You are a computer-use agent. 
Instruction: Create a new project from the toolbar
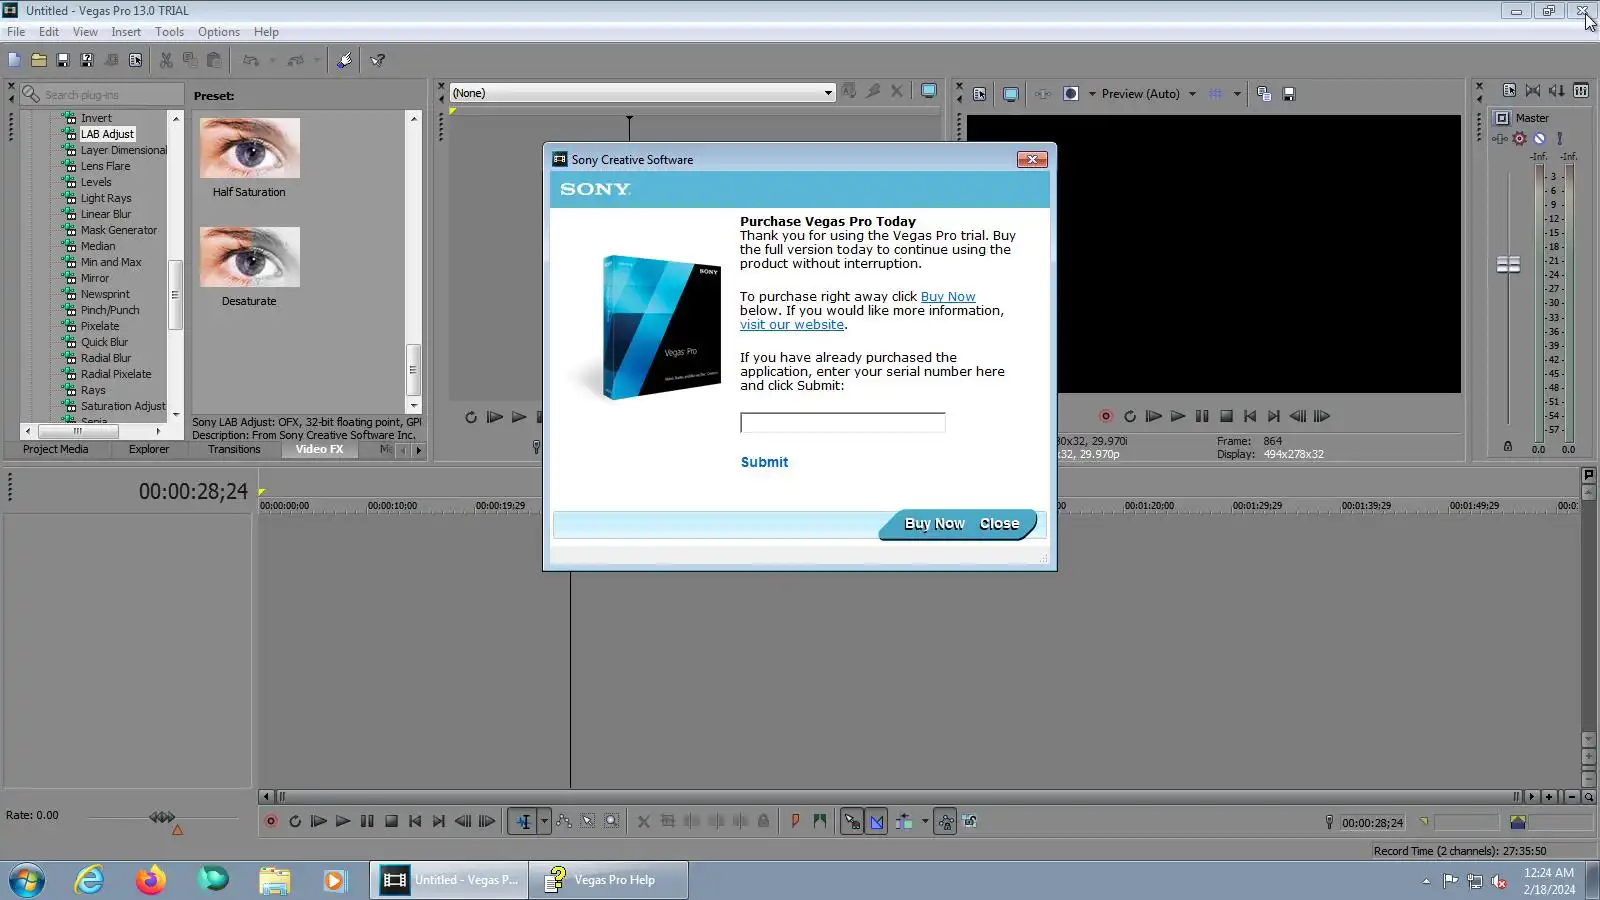click(x=14, y=60)
